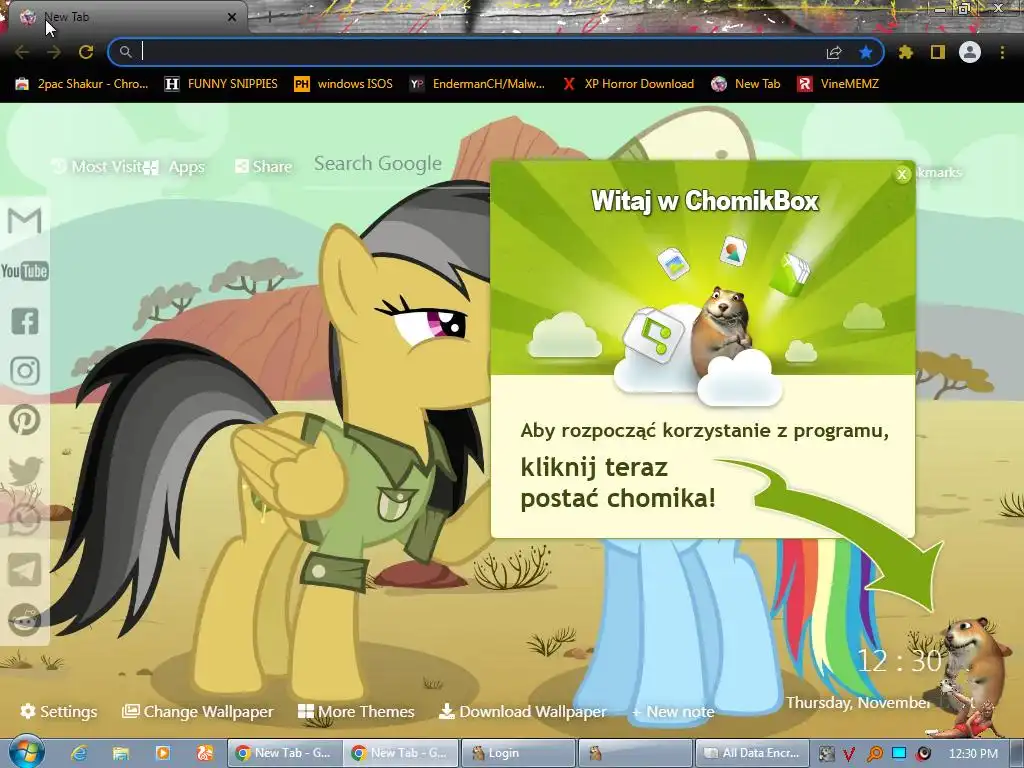Open a new browser tab with plus button
This screenshot has width=1024, height=768.
(269, 17)
